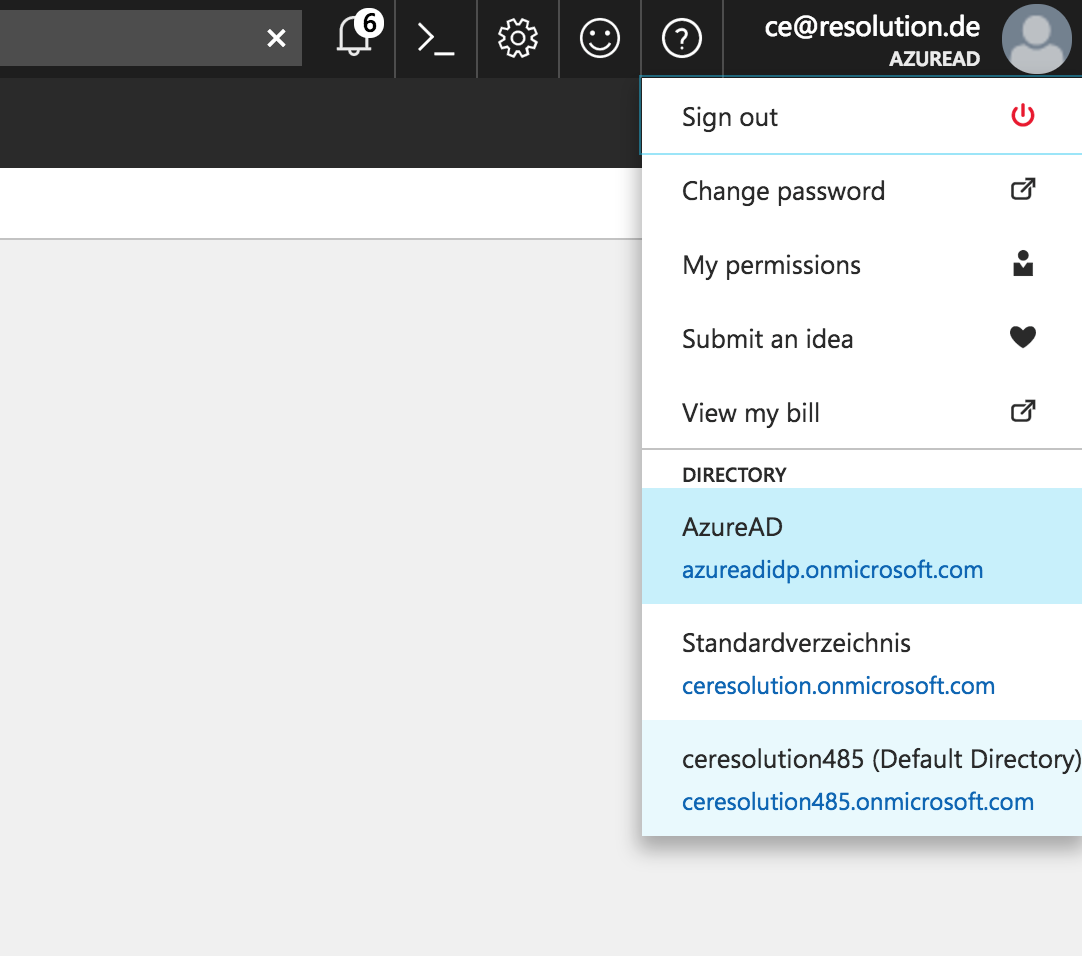Clear the search box with the X
This screenshot has height=956, width=1082.
click(276, 38)
